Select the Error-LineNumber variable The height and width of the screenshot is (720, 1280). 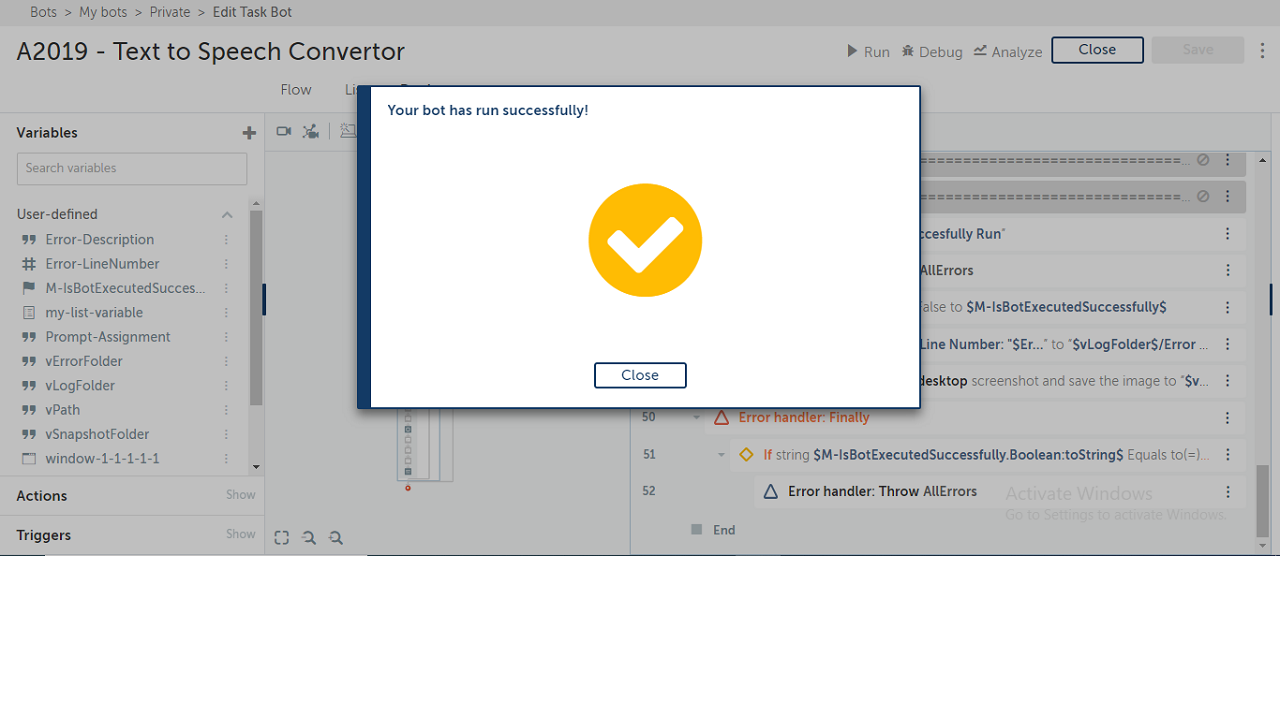point(102,264)
